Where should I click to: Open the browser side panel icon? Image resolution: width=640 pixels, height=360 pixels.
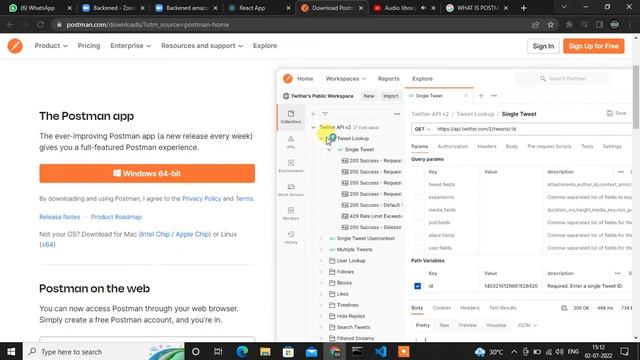599,24
